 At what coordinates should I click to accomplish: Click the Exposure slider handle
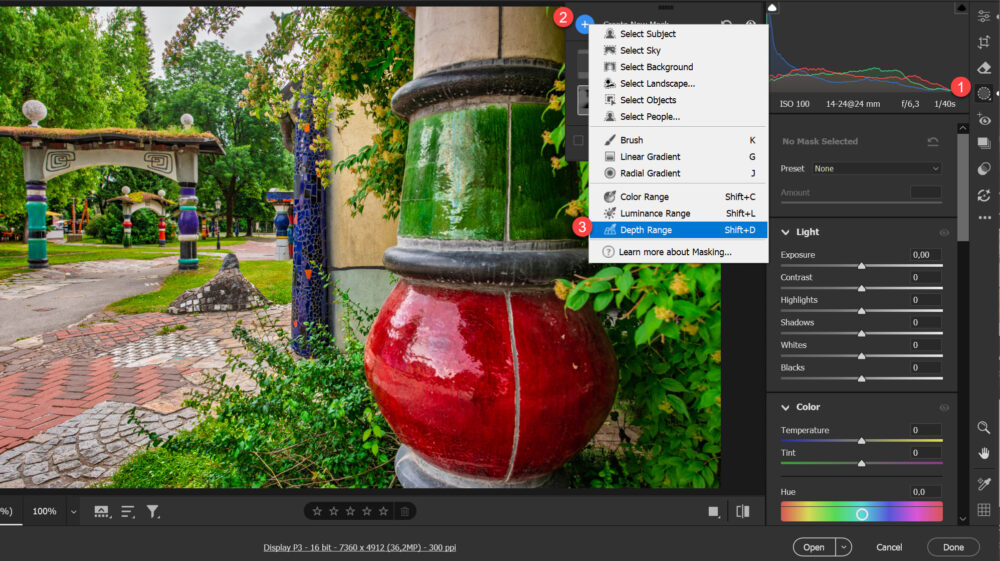point(861,266)
